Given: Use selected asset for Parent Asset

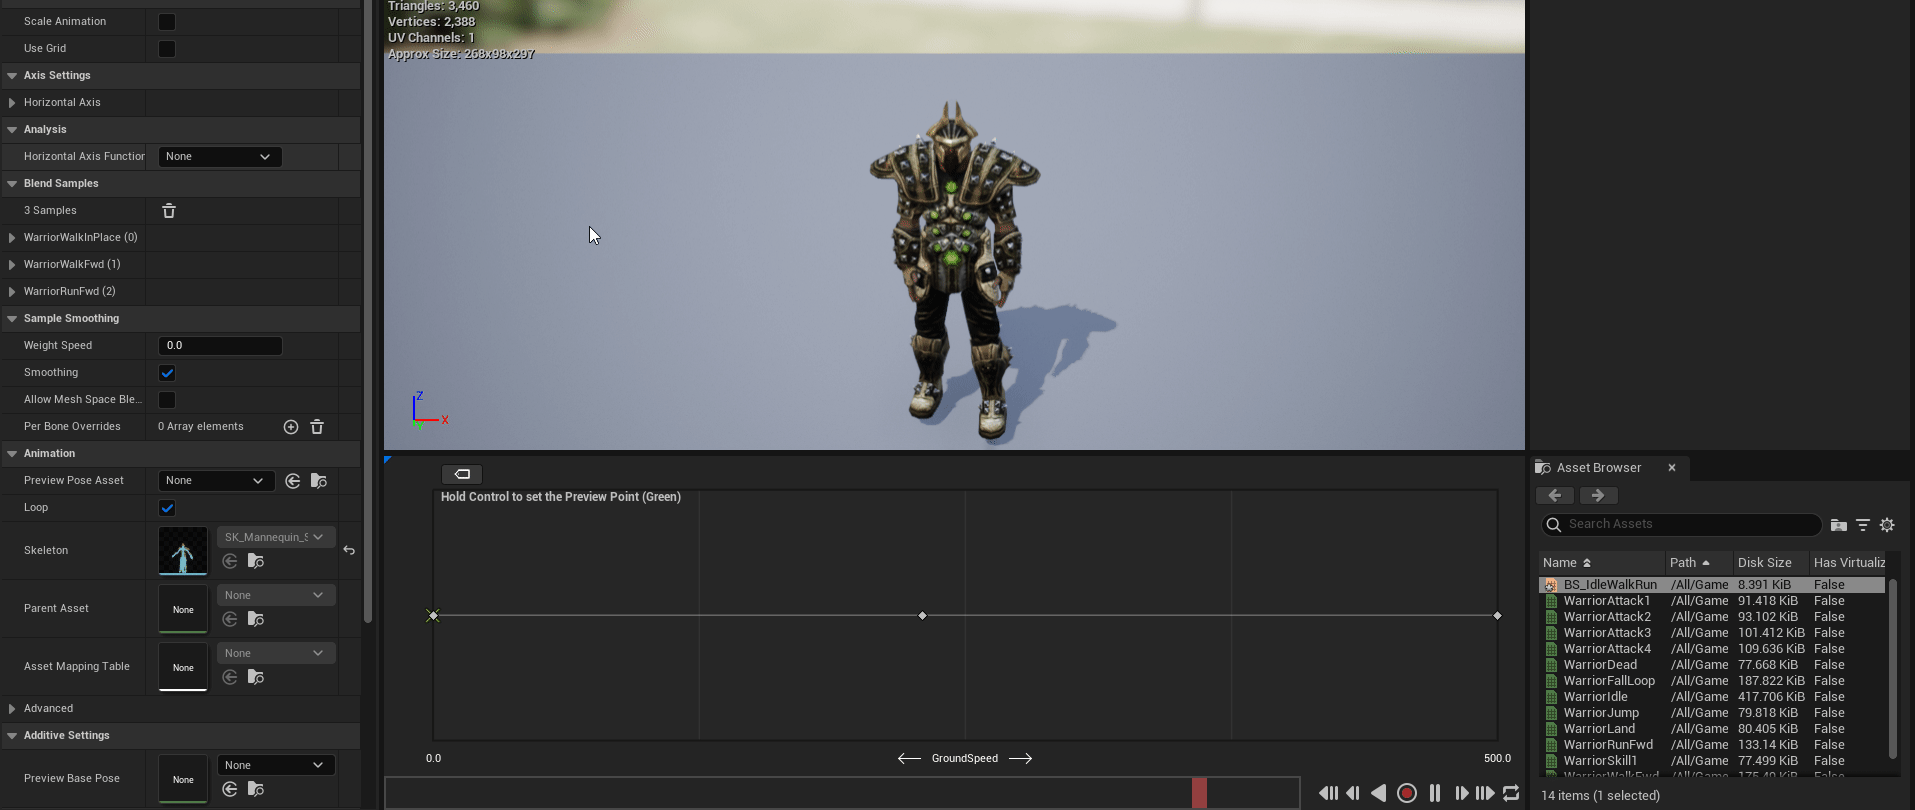Looking at the screenshot, I should point(230,620).
